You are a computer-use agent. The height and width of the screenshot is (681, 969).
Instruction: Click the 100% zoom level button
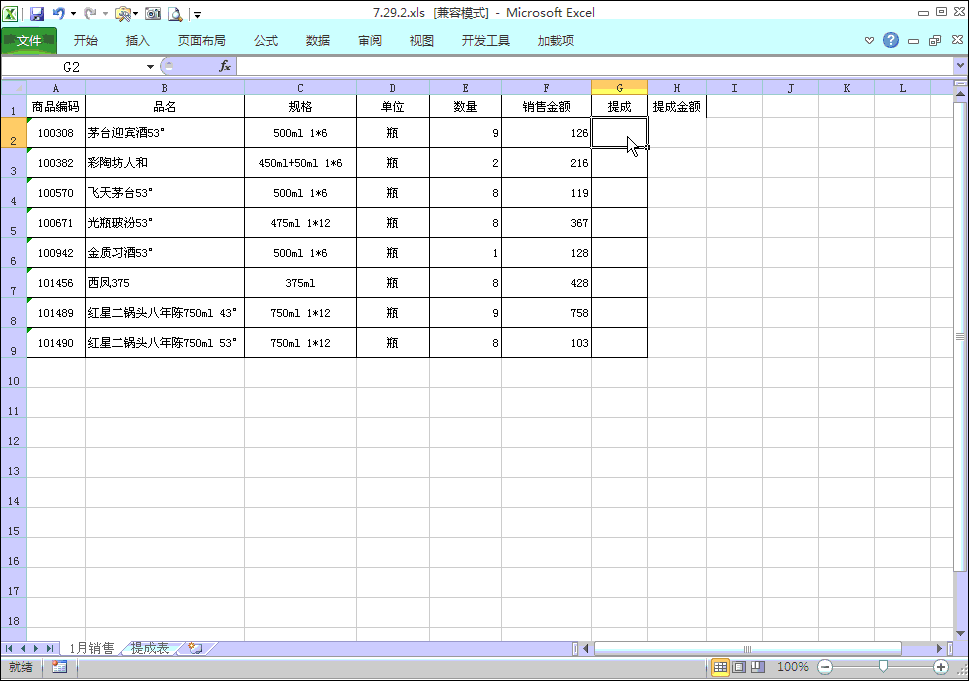point(793,666)
